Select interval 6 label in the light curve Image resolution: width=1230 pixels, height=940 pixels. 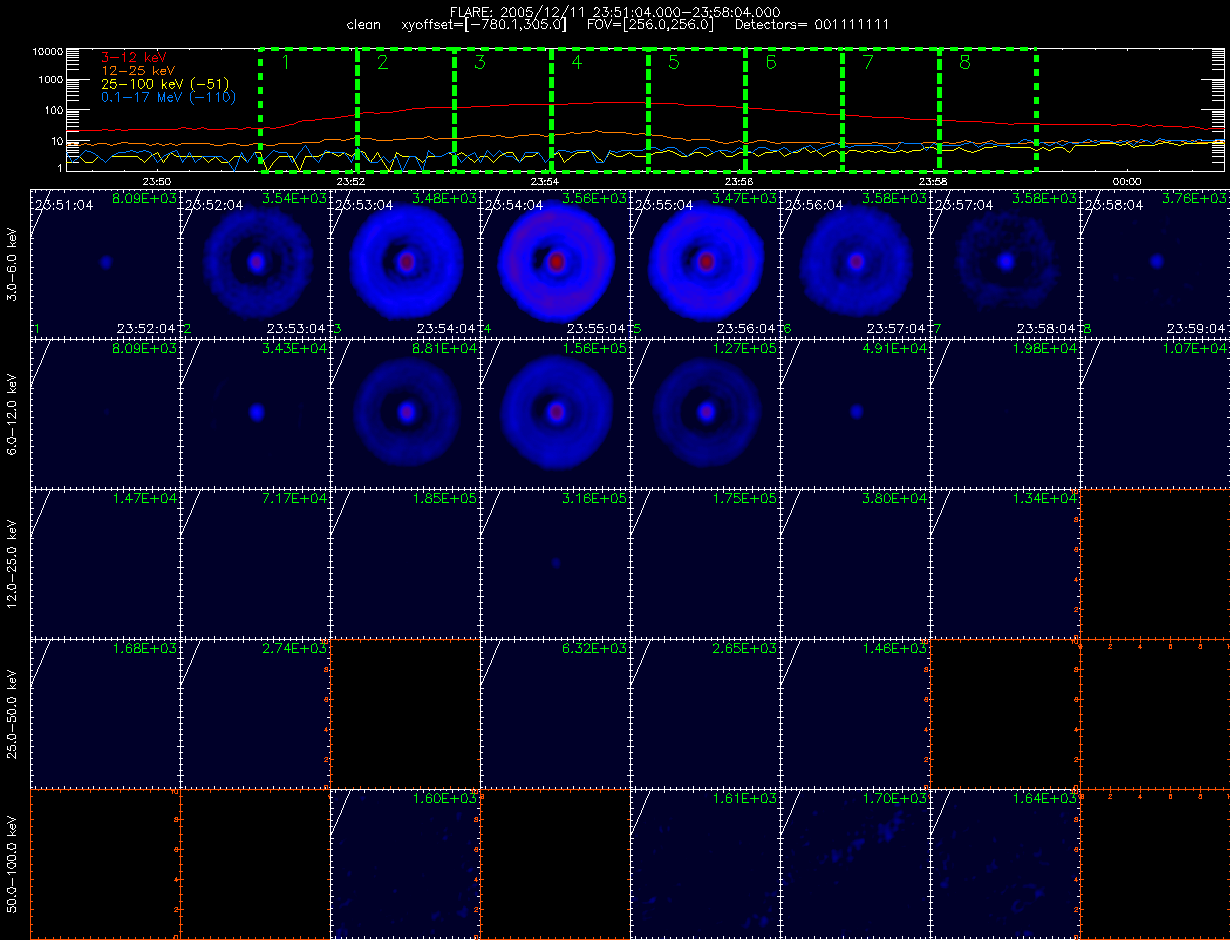click(770, 63)
